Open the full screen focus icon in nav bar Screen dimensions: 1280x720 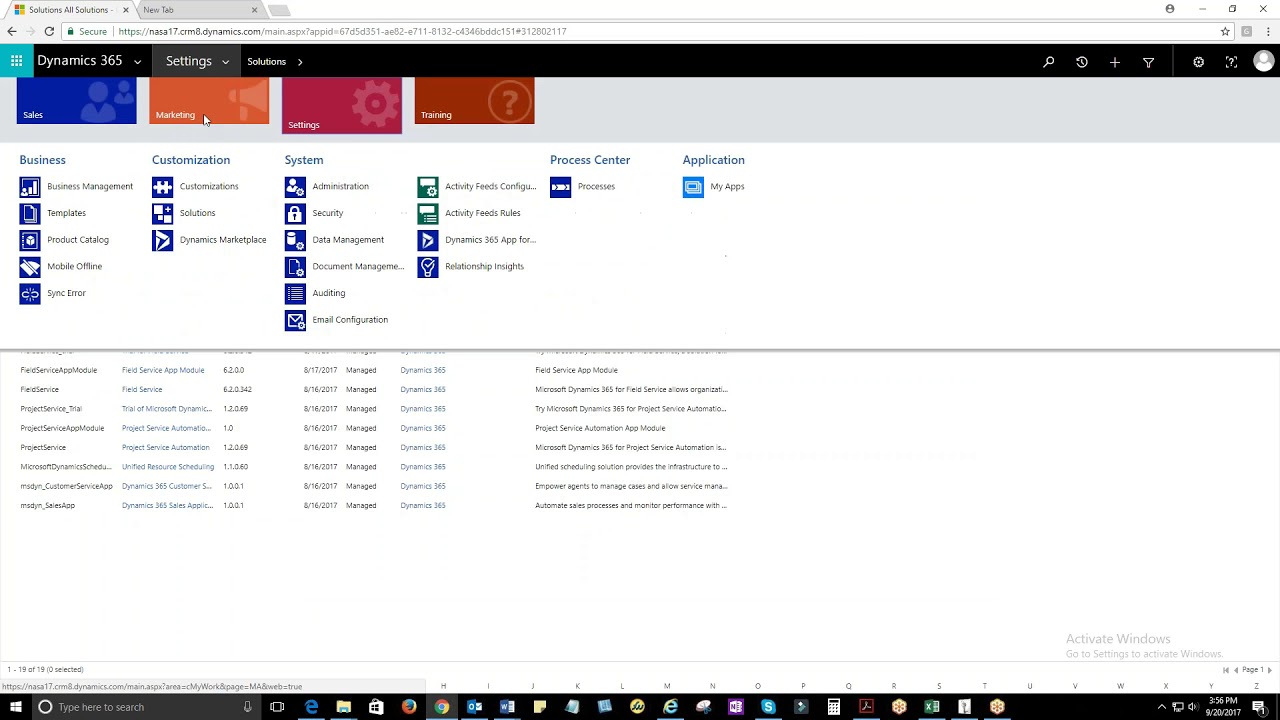[1231, 62]
